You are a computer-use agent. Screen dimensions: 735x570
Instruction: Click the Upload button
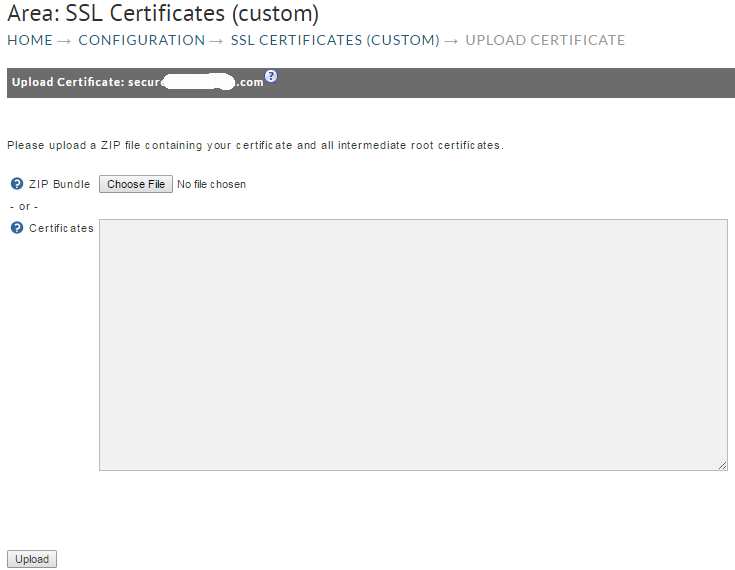32,559
